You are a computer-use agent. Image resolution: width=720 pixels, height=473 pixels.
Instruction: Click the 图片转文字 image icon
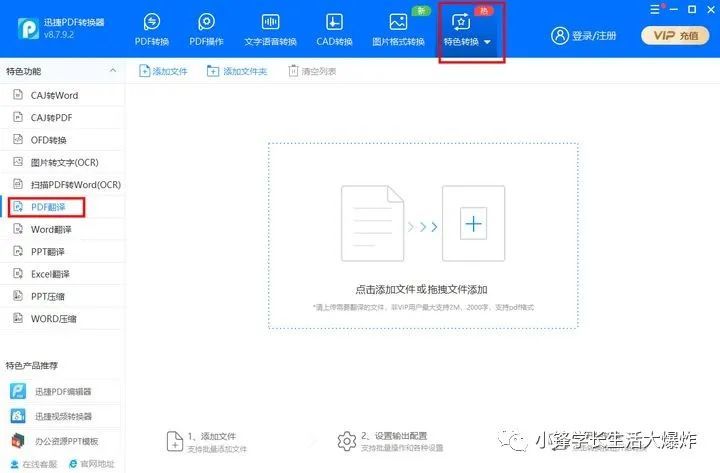coord(18,162)
